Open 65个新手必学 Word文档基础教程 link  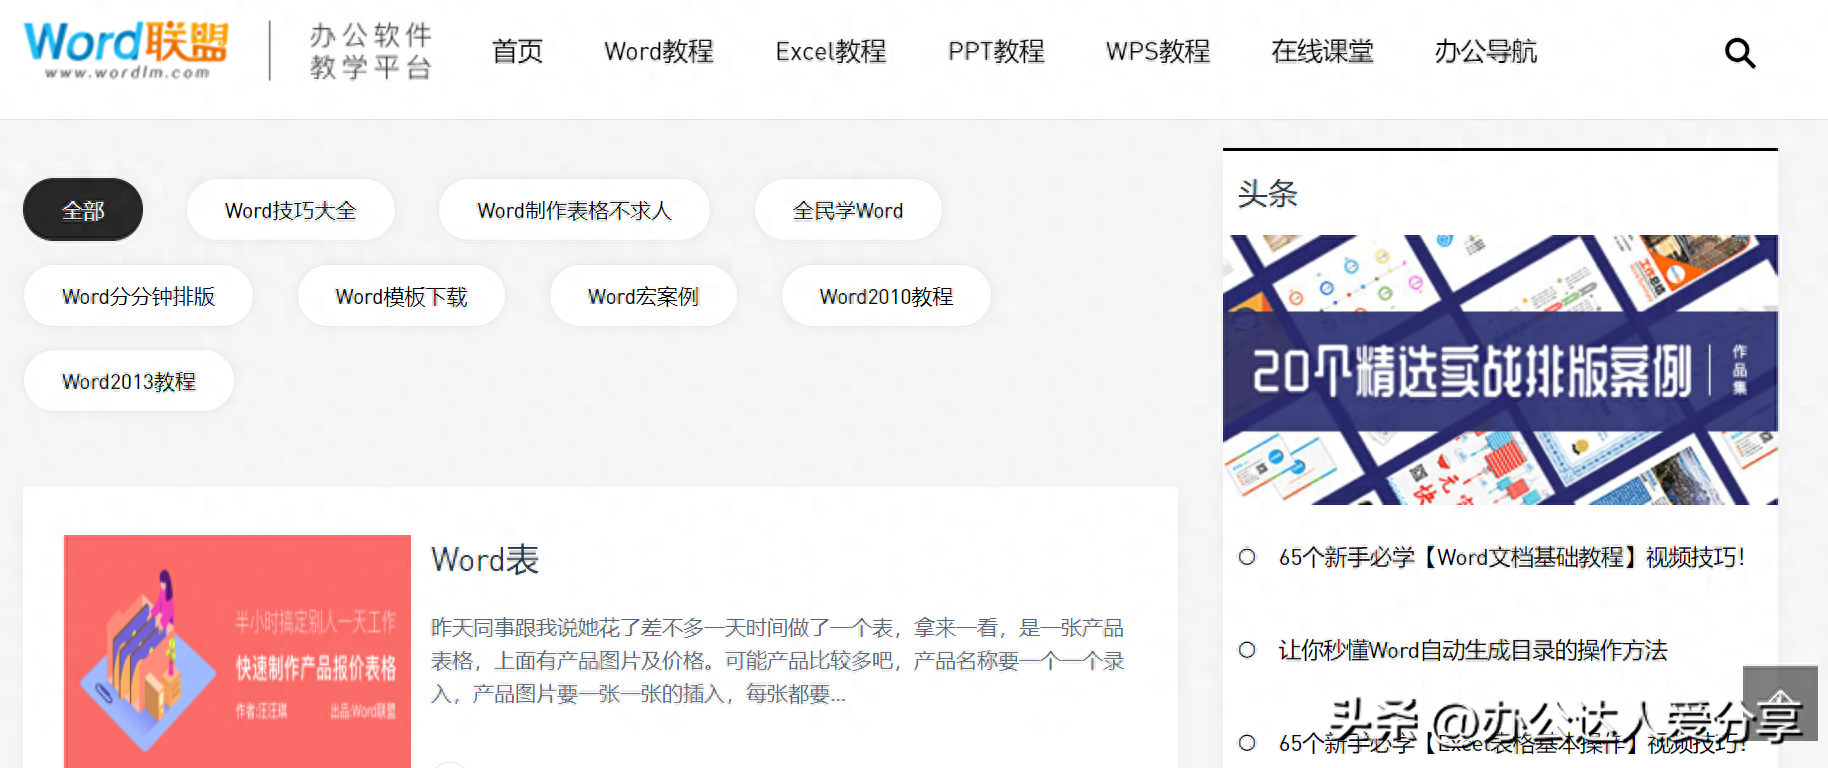coord(1511,557)
